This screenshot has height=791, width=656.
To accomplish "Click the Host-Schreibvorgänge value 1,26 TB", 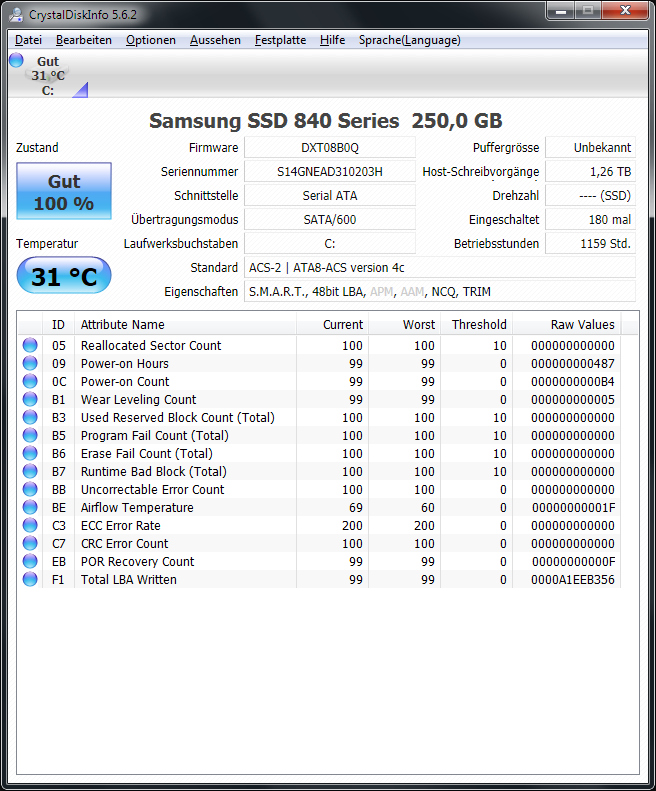I will pos(590,172).
